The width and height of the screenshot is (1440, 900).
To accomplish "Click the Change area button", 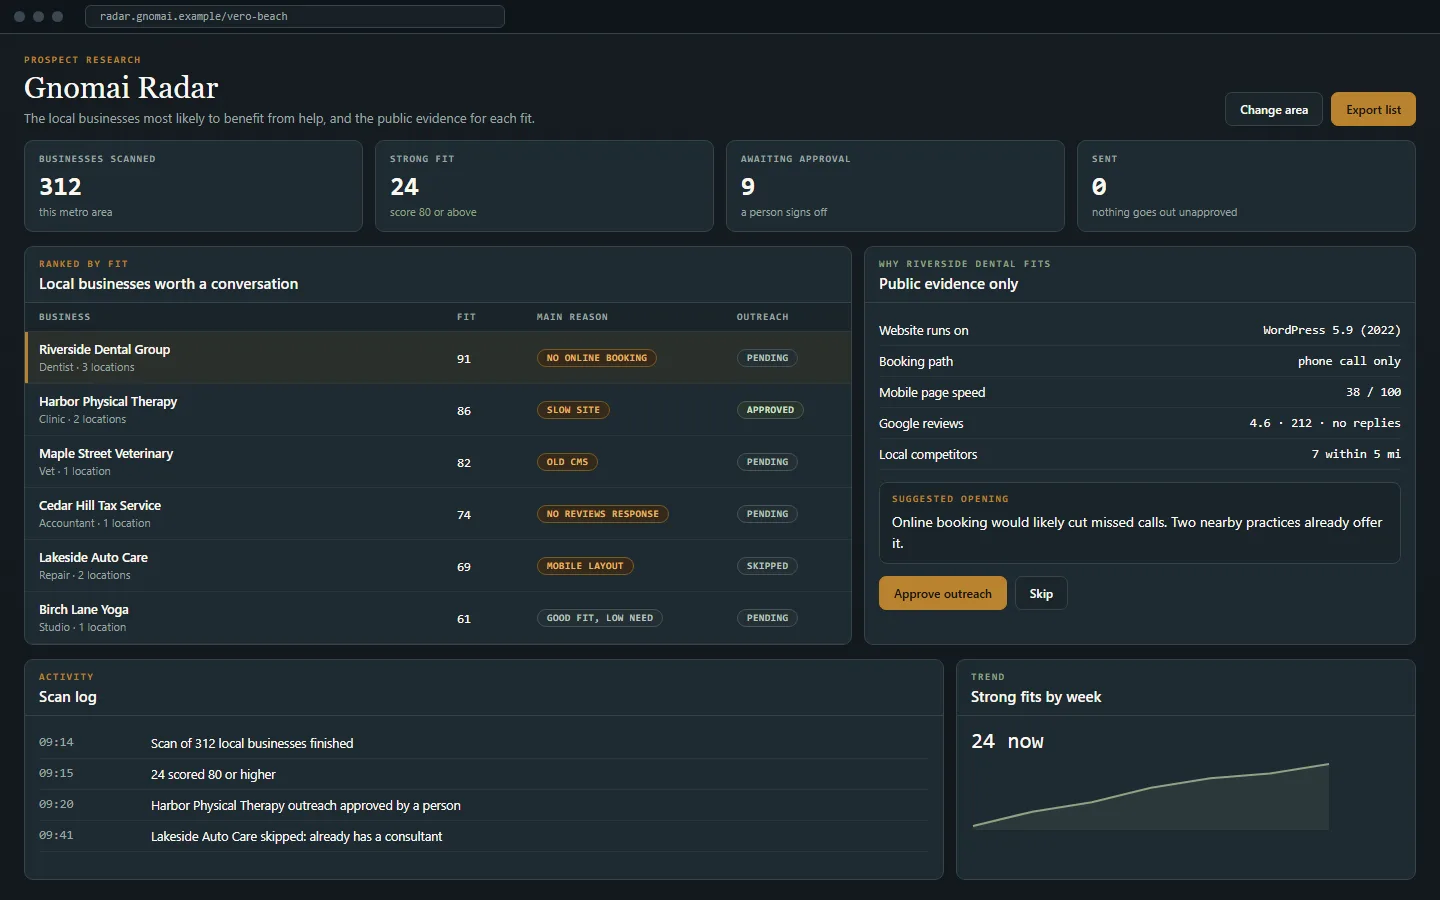I will (x=1274, y=110).
